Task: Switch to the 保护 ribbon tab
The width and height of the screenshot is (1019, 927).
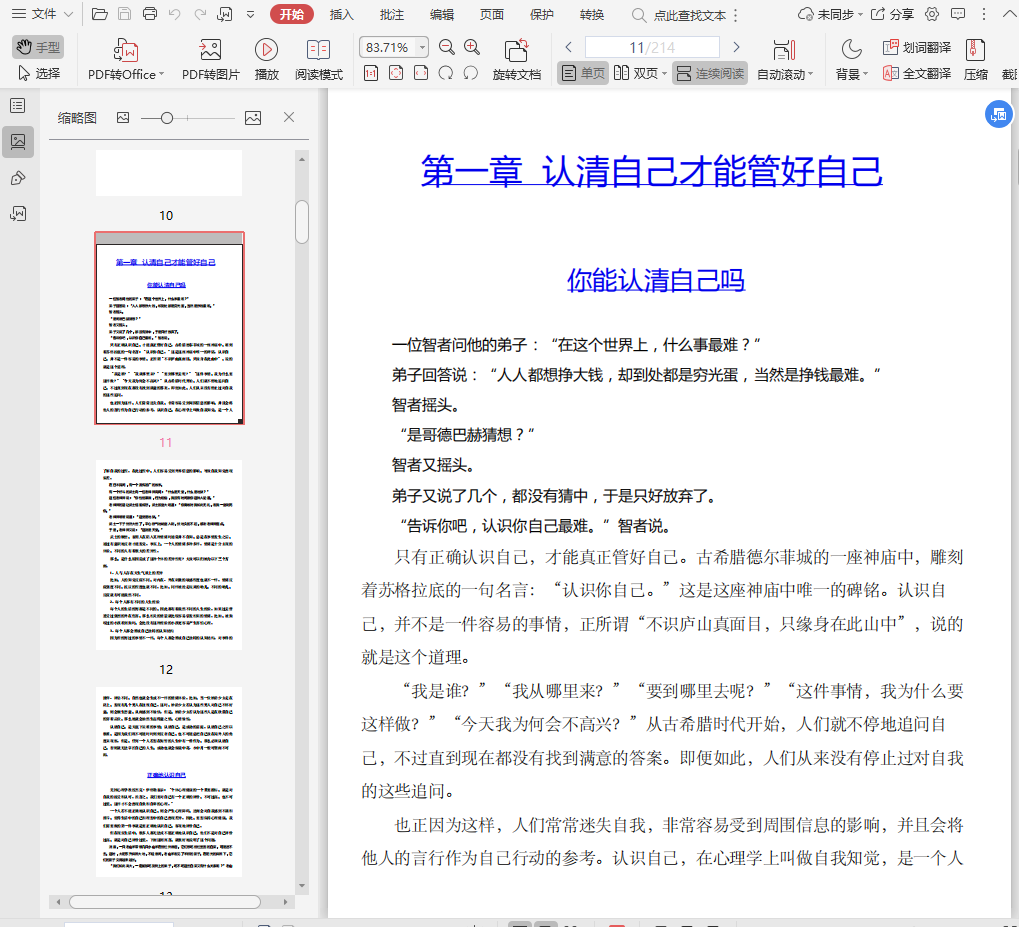Action: pos(541,14)
